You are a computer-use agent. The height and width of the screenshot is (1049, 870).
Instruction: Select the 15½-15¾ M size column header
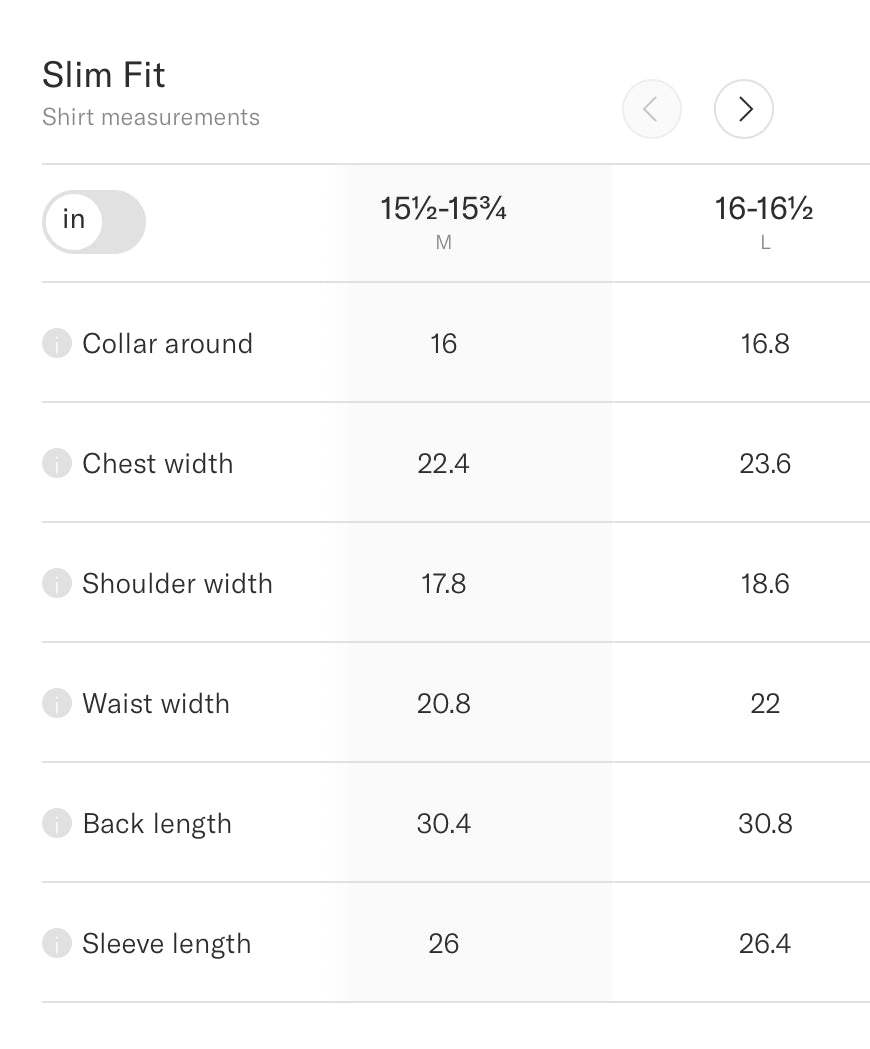click(444, 222)
